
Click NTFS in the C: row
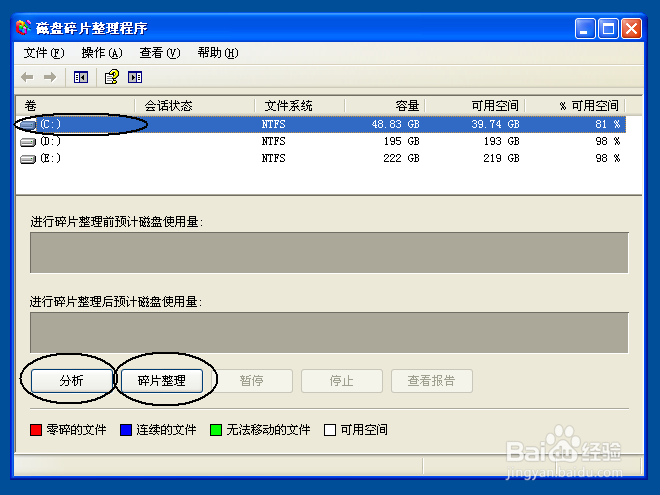point(274,125)
